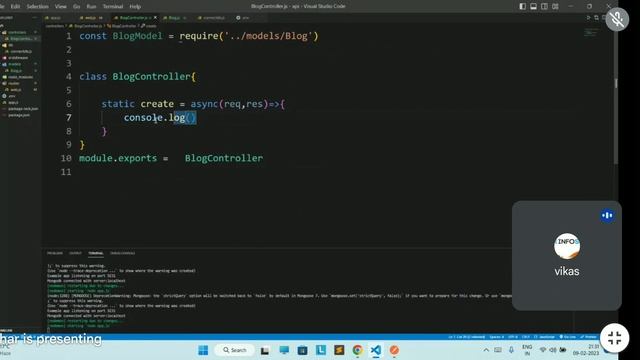
Task: Click the static create line
Action: pos(193,104)
